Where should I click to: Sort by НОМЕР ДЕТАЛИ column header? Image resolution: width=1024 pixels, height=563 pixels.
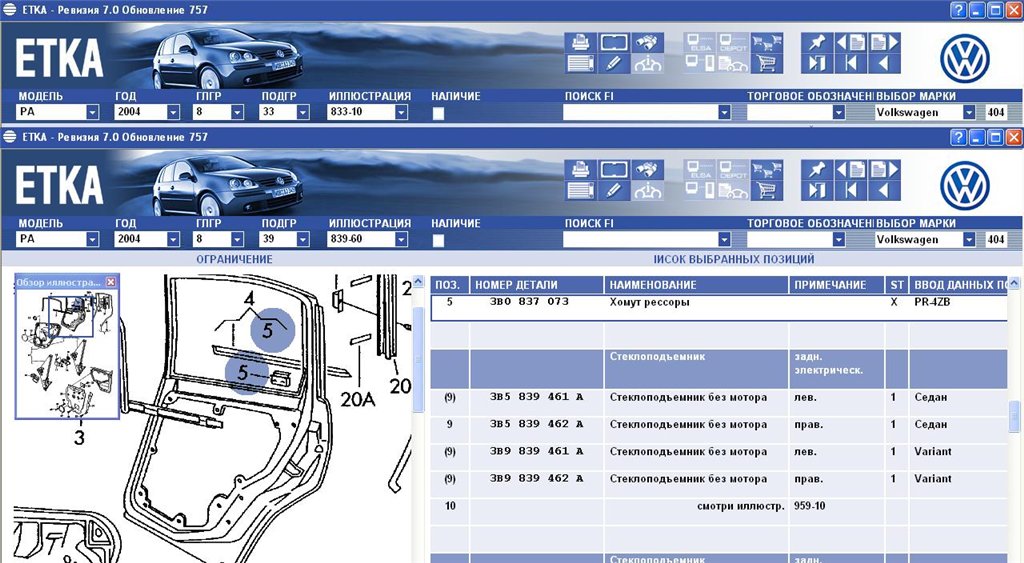pos(537,285)
